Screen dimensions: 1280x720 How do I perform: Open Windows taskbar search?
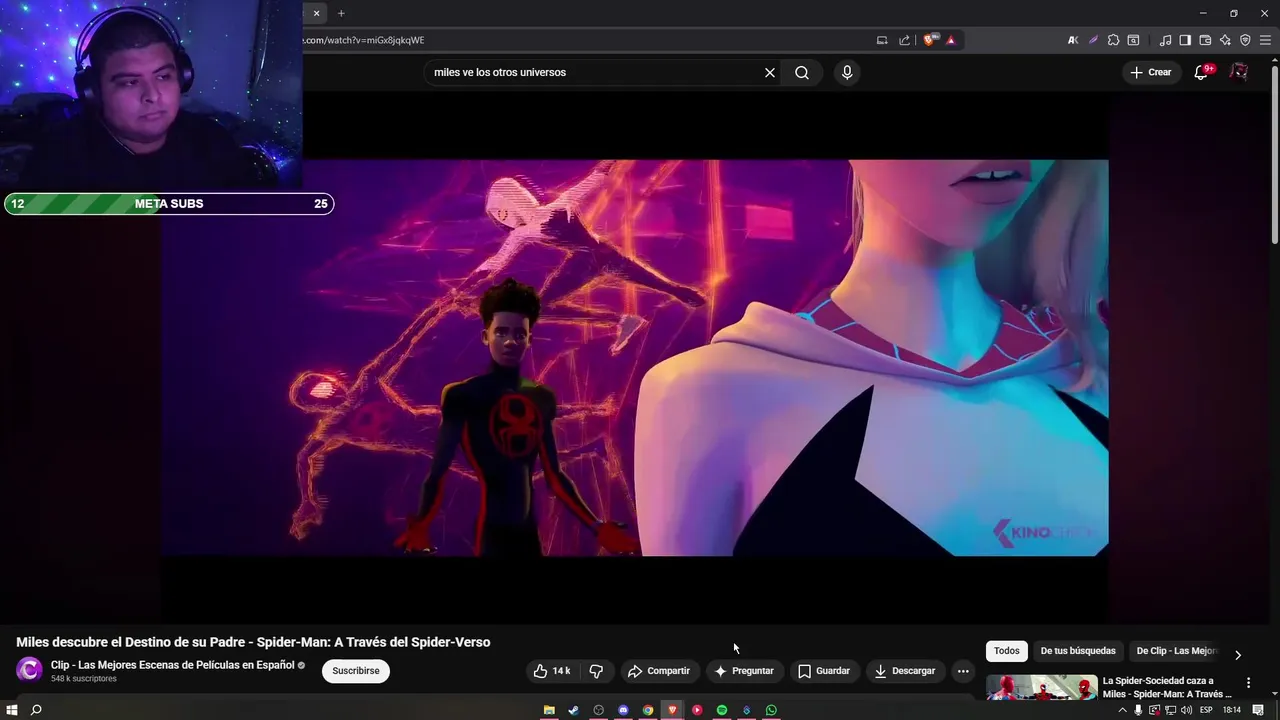36,710
